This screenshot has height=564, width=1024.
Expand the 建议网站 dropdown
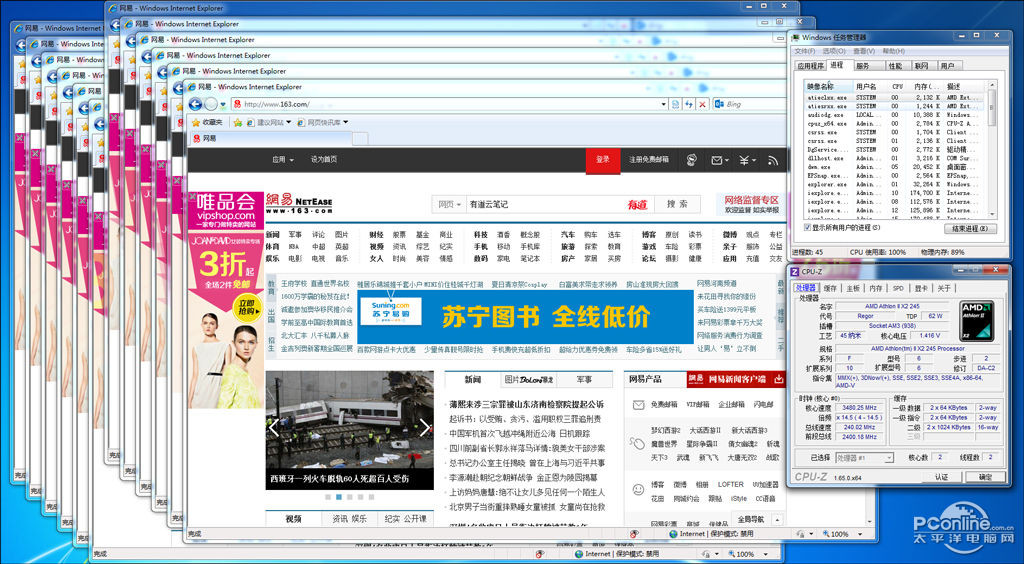point(288,122)
